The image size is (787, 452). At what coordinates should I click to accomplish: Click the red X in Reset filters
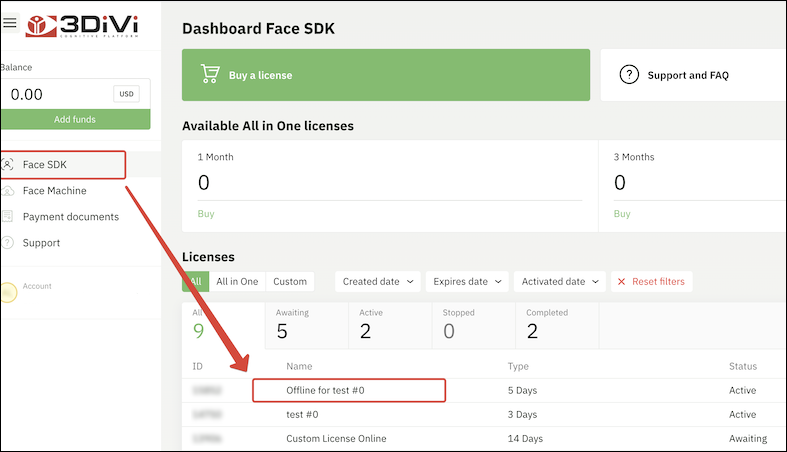[621, 281]
